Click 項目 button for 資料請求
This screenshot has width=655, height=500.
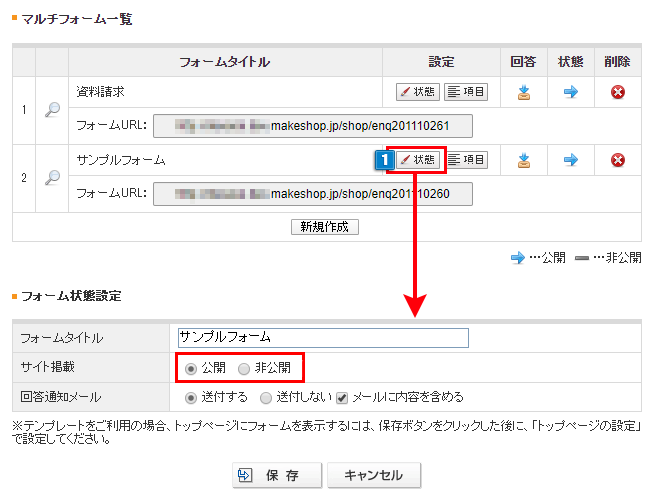tap(466, 91)
